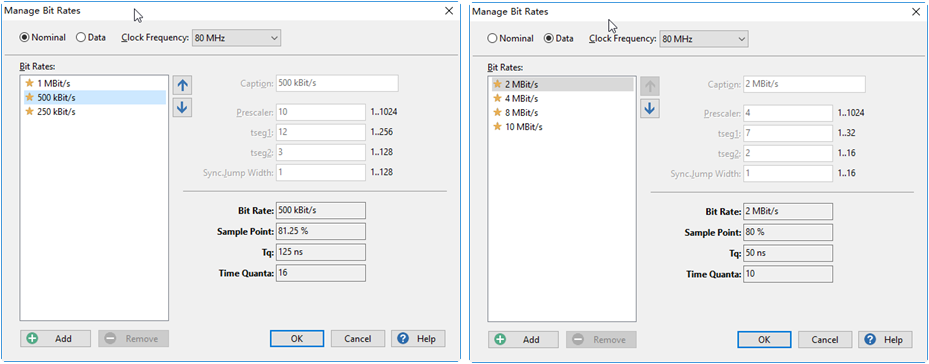This screenshot has height=364, width=929.
Task: Select 8 MBit/s bit rate entry
Action: (x=562, y=113)
